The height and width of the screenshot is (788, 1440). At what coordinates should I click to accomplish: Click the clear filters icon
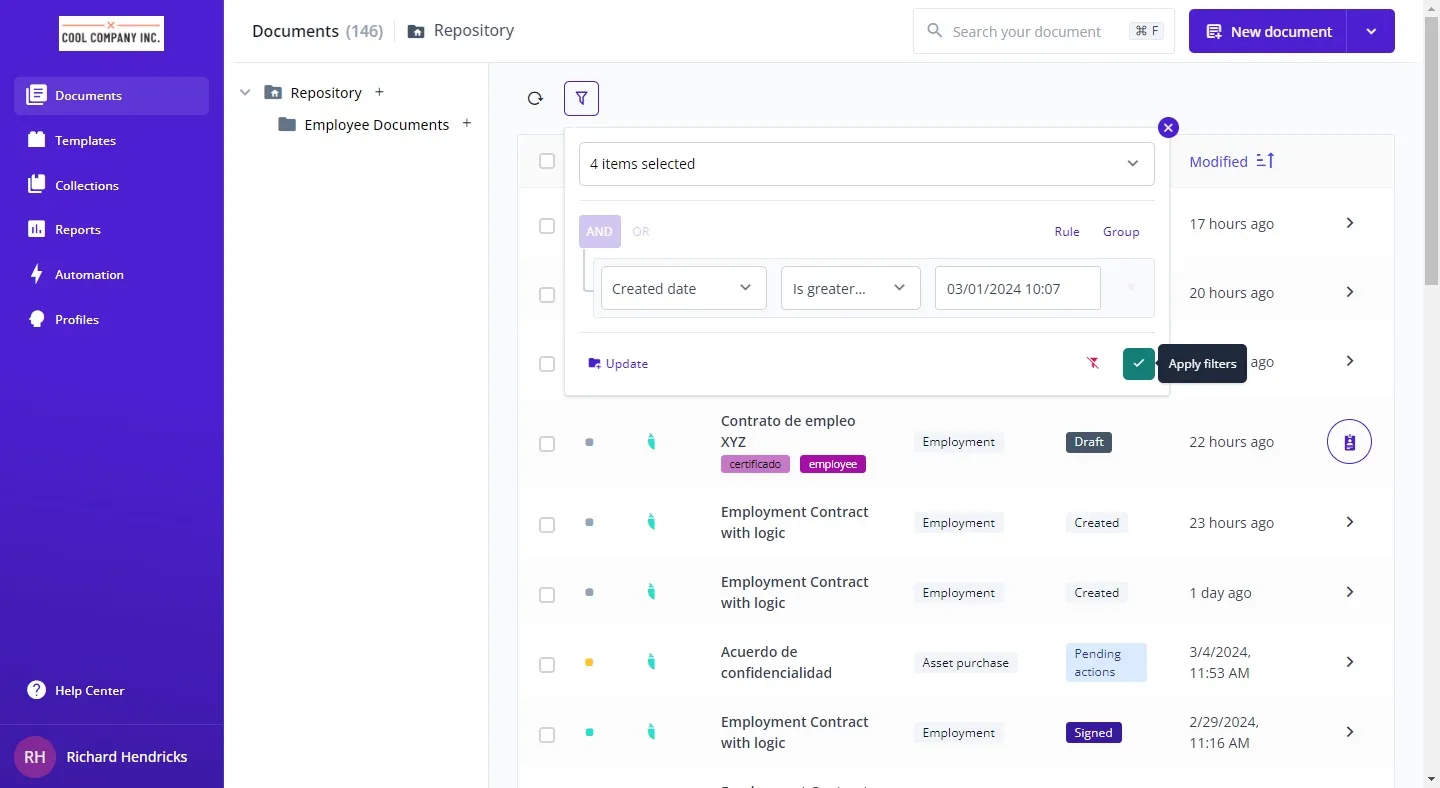[x=1093, y=363]
